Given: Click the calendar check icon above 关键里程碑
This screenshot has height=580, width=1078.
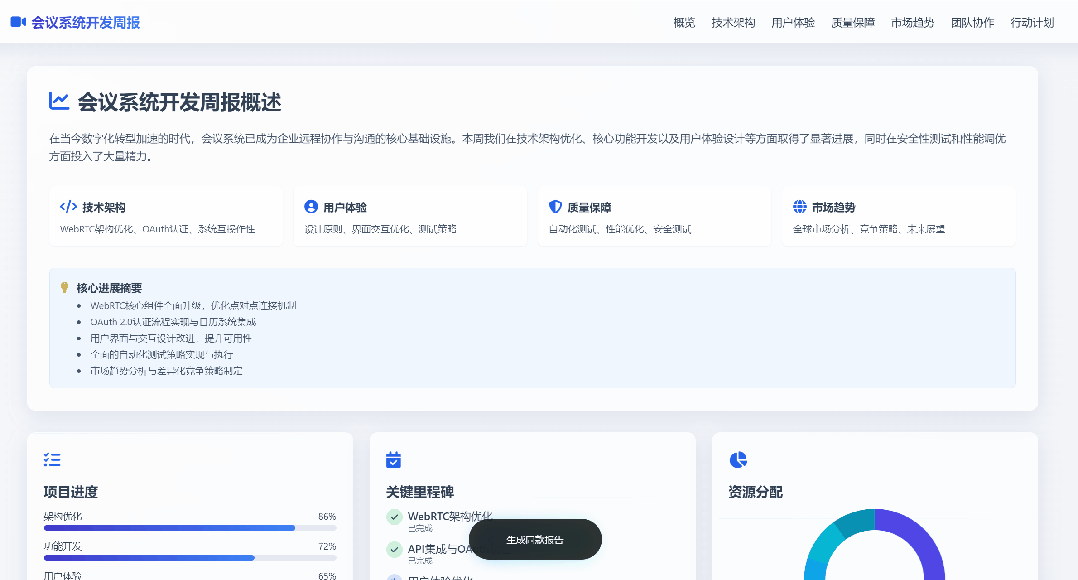Looking at the screenshot, I should pos(393,460).
